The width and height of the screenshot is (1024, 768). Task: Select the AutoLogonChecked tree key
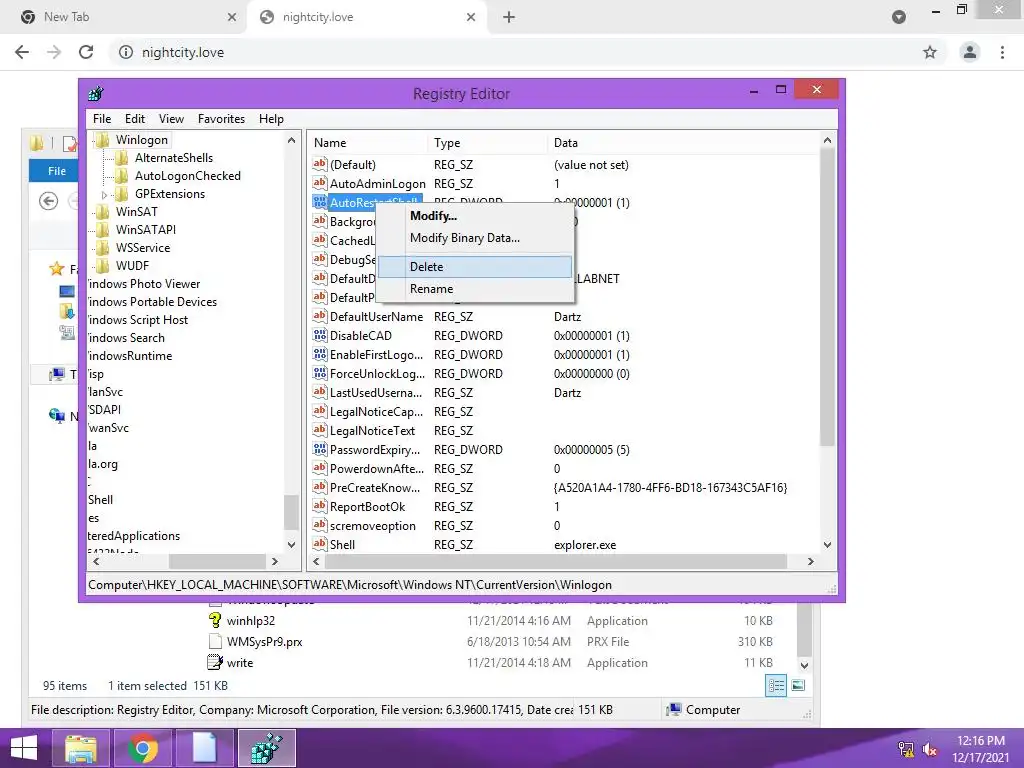187,176
